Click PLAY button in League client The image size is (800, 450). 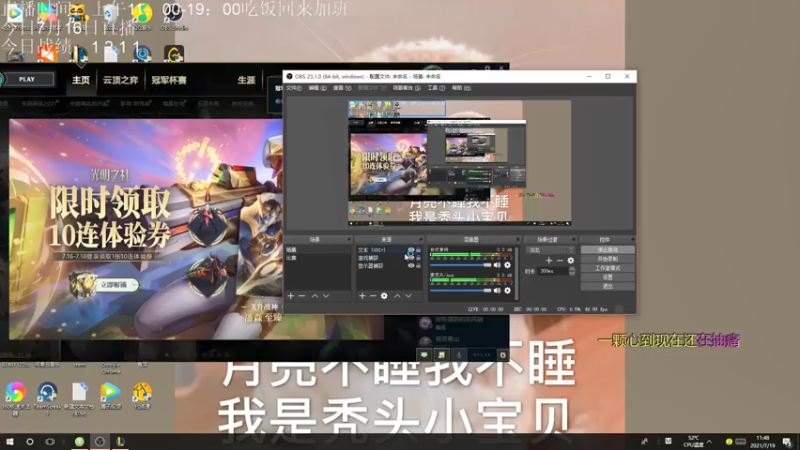27,80
